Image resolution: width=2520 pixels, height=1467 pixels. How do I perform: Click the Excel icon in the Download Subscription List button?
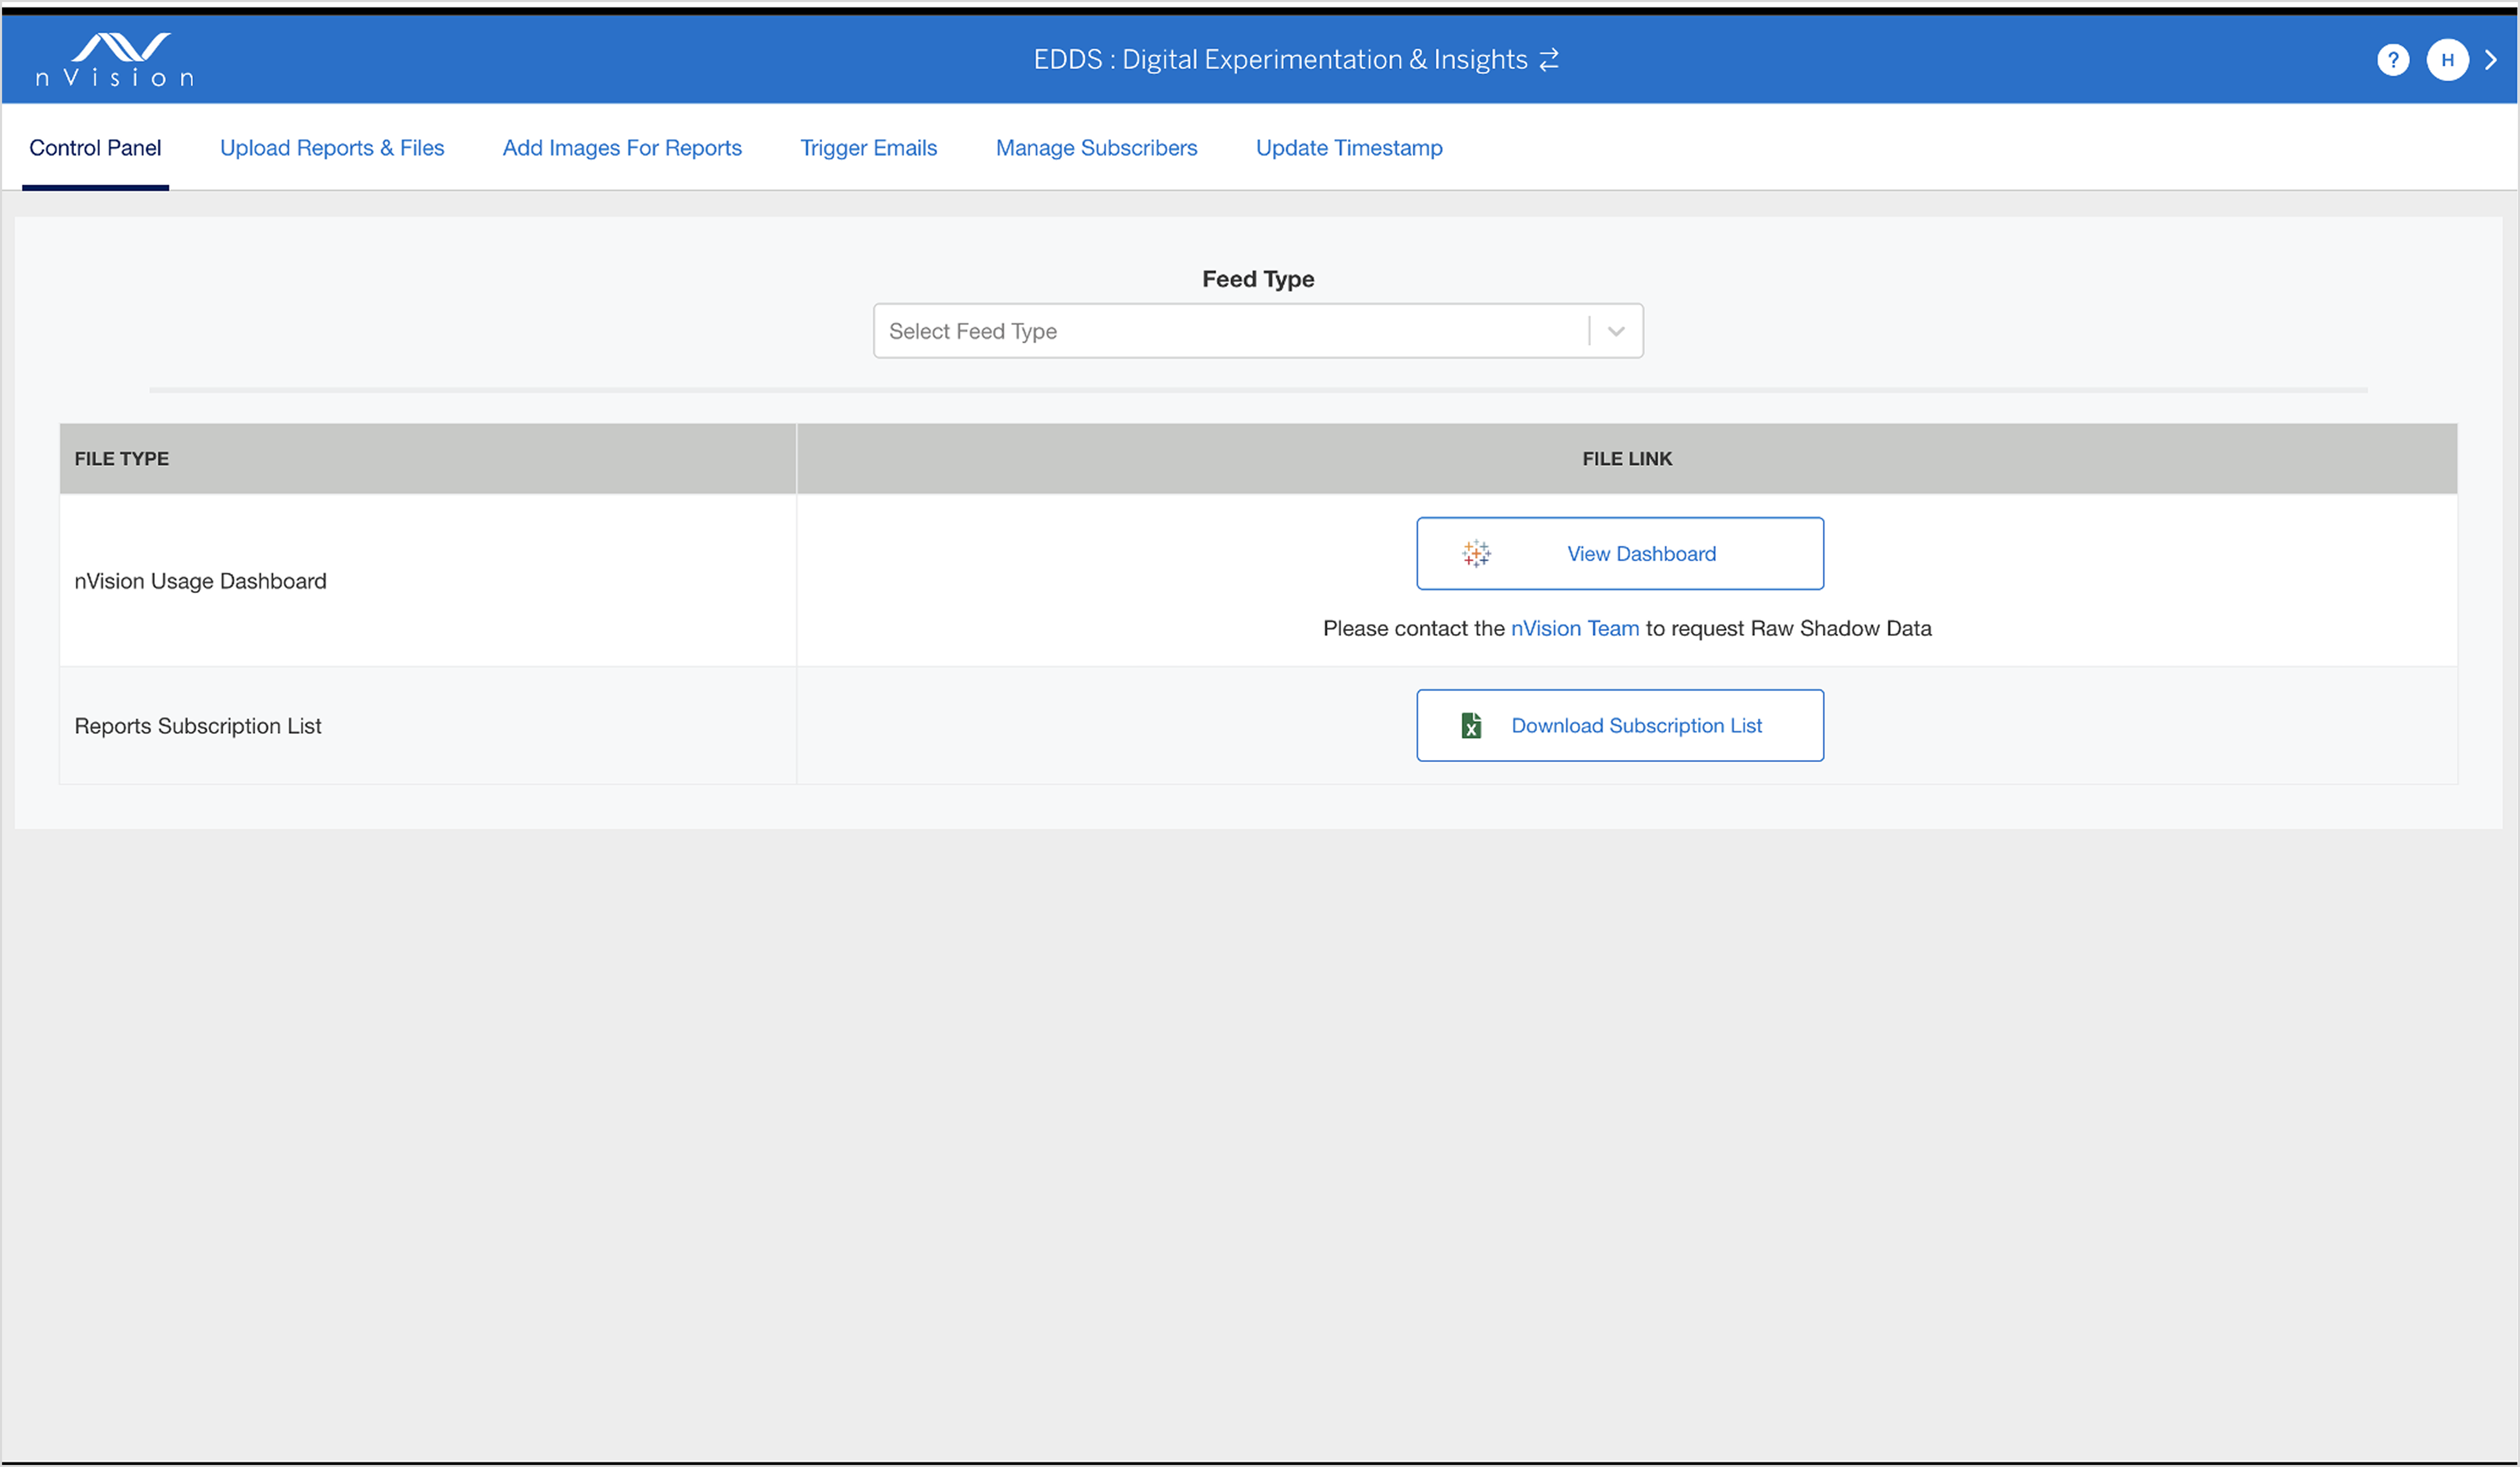coord(1471,725)
